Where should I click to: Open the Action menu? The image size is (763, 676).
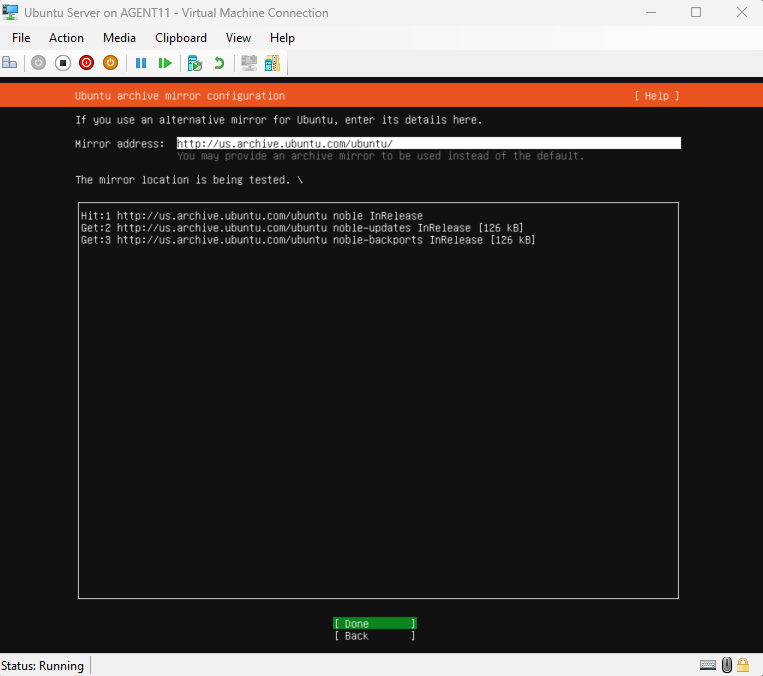[67, 38]
